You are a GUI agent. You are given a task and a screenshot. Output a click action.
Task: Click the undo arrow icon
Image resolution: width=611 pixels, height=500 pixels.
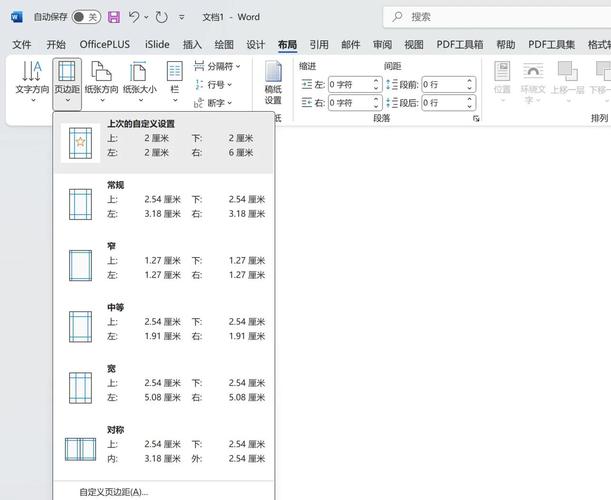pyautogui.click(x=135, y=17)
